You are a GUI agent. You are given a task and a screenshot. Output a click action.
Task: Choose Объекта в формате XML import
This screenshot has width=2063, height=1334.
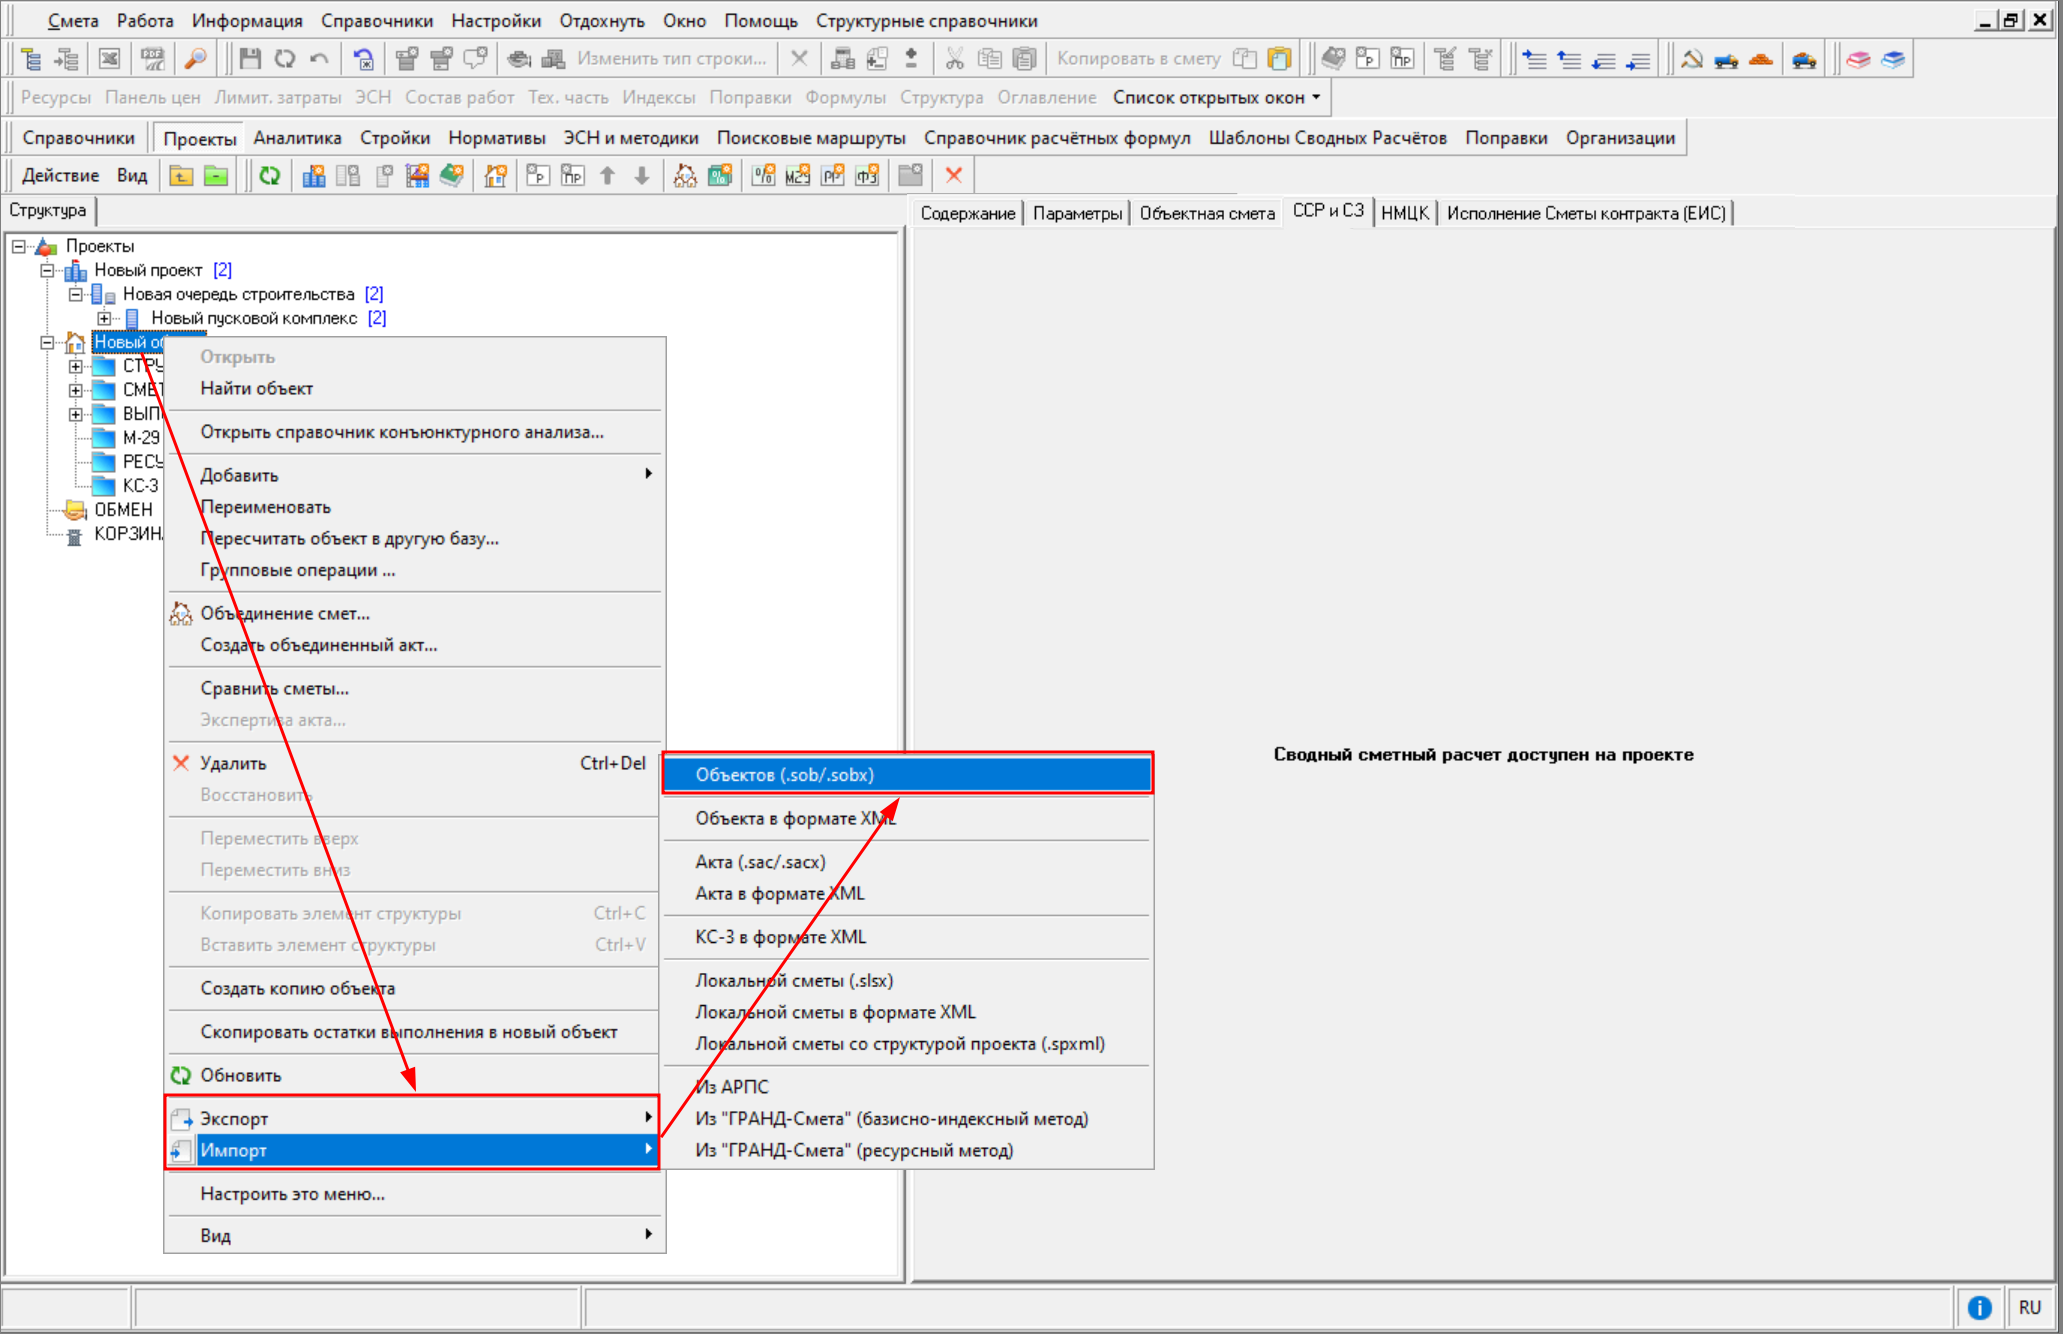908,818
